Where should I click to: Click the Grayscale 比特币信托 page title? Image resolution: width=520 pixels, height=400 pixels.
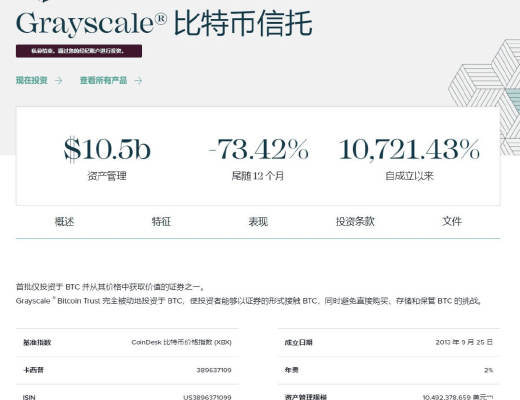(x=164, y=23)
